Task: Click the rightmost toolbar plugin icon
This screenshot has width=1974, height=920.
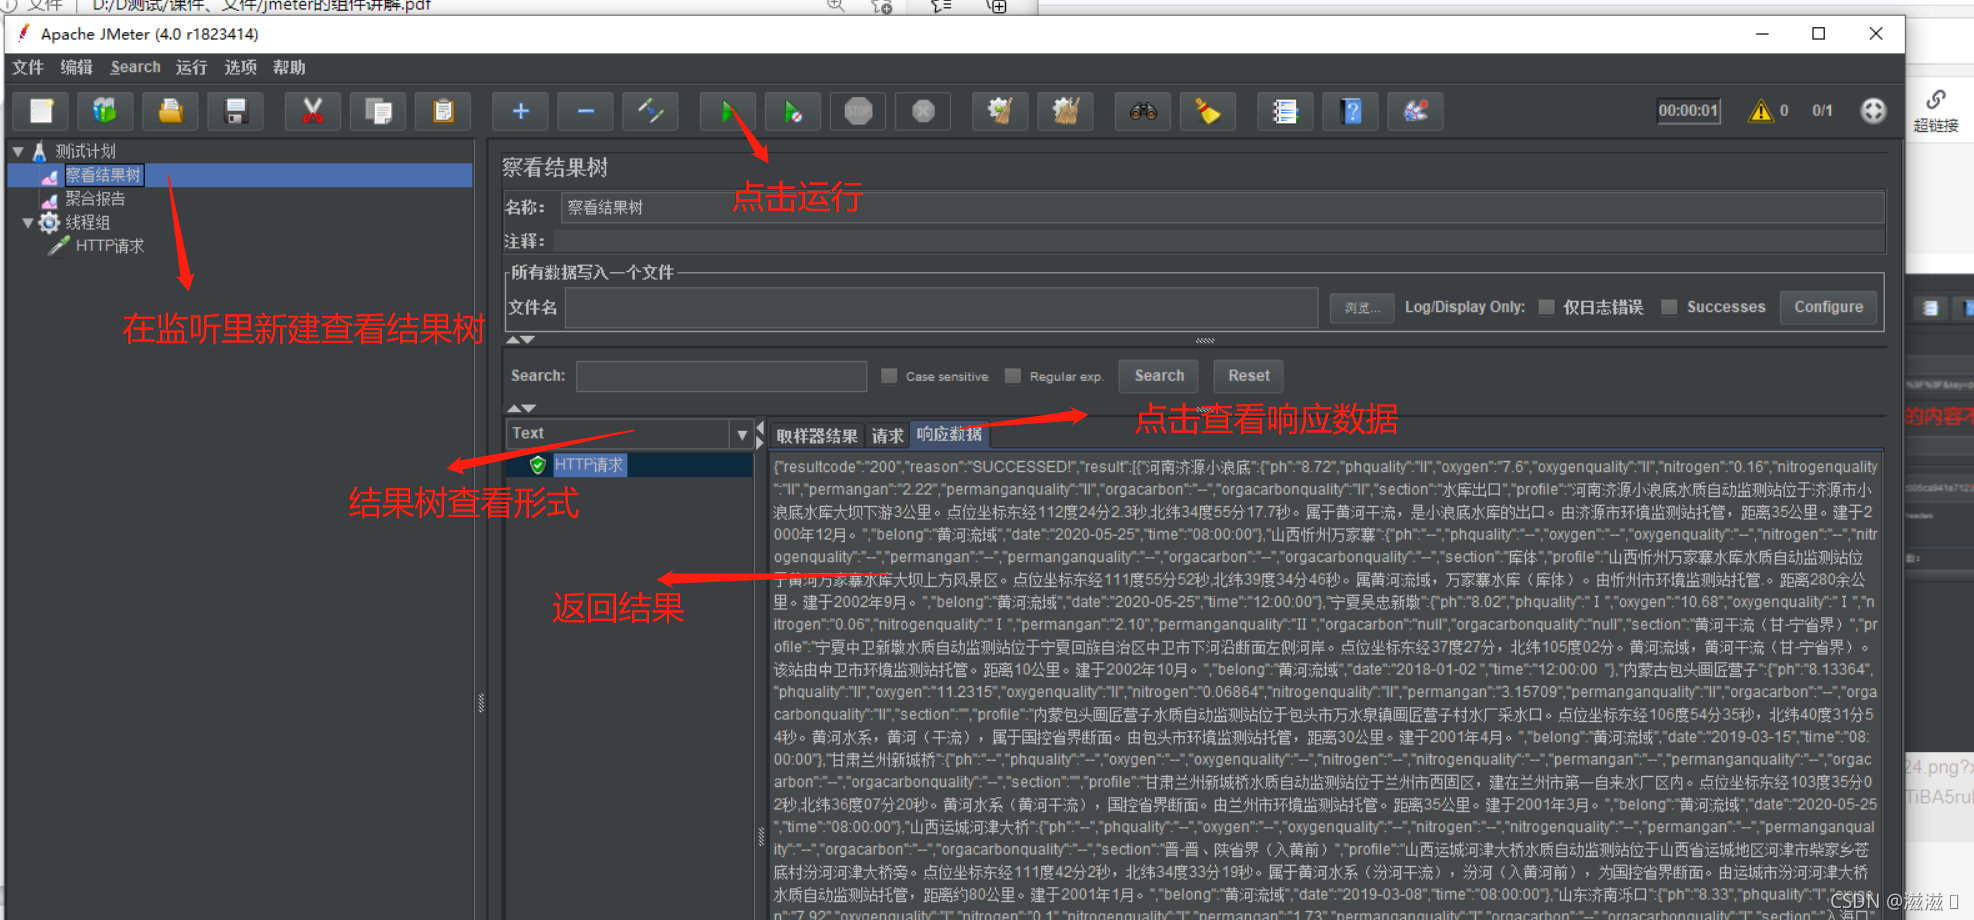Action: pyautogui.click(x=1415, y=111)
